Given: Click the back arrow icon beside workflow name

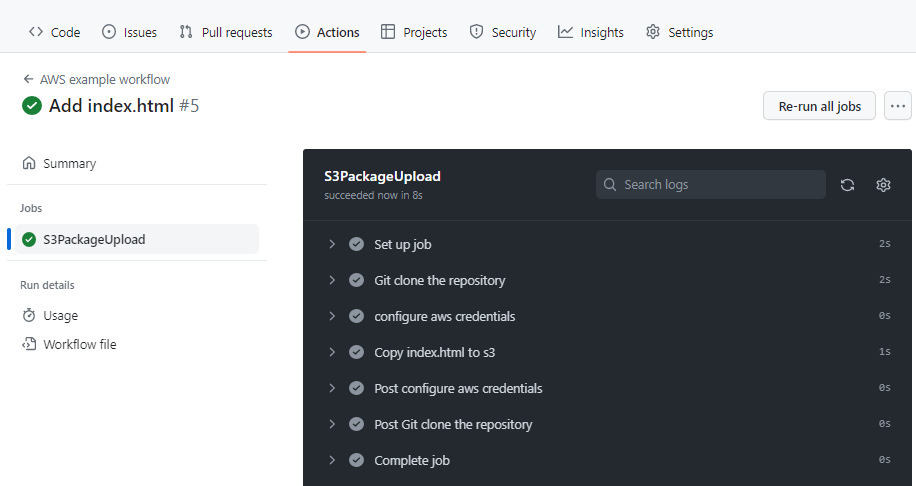Looking at the screenshot, I should click(28, 79).
